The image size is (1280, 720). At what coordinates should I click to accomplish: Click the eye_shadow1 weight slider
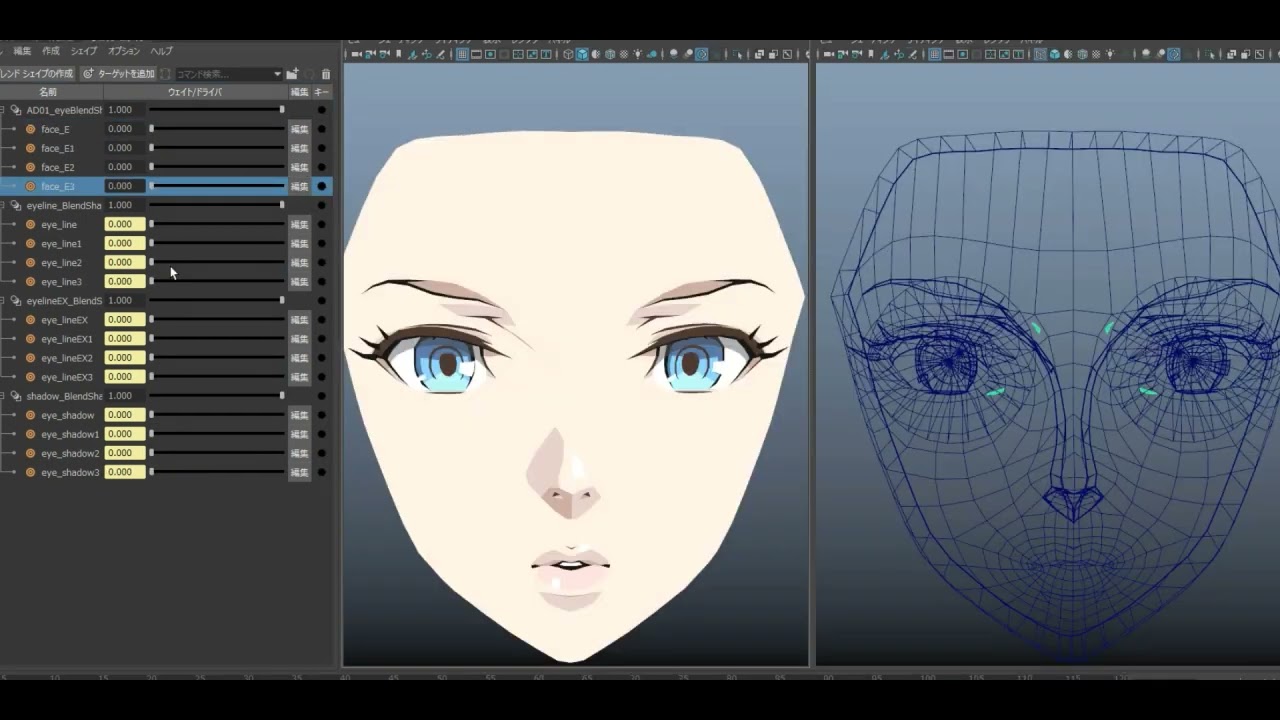(x=217, y=434)
